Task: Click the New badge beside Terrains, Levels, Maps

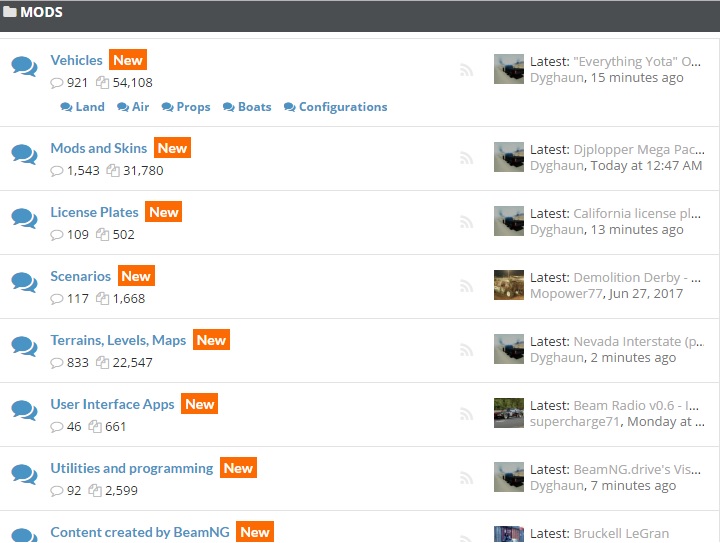Action: (x=211, y=340)
